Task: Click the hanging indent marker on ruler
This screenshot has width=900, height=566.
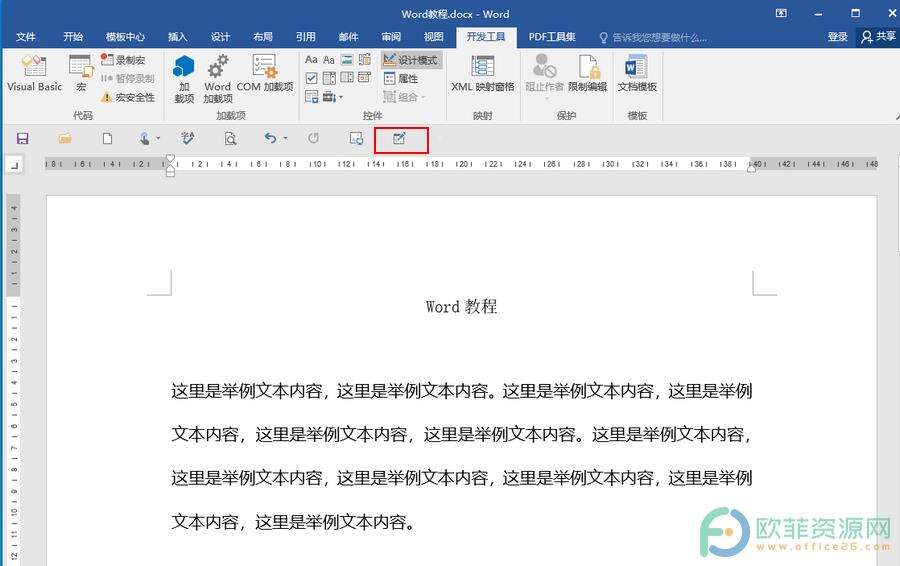Action: click(170, 168)
